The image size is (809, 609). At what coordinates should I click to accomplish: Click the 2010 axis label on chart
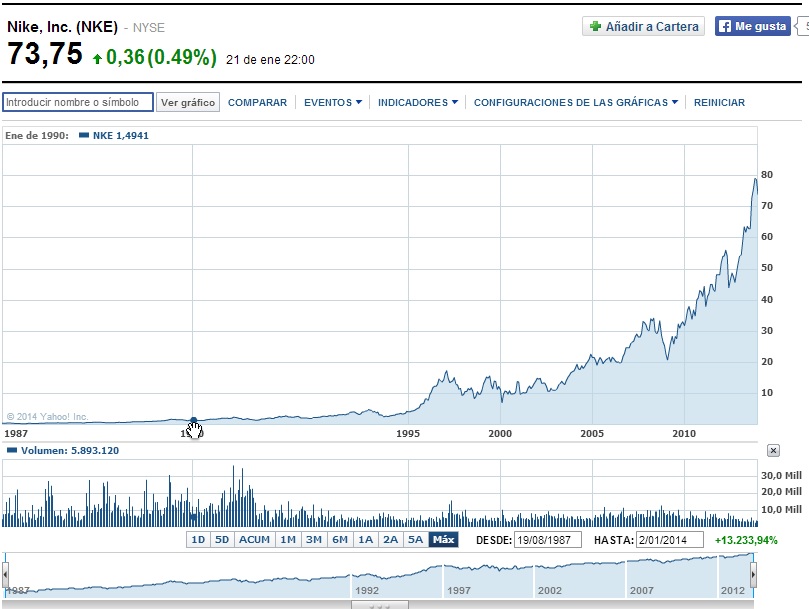tap(684, 434)
